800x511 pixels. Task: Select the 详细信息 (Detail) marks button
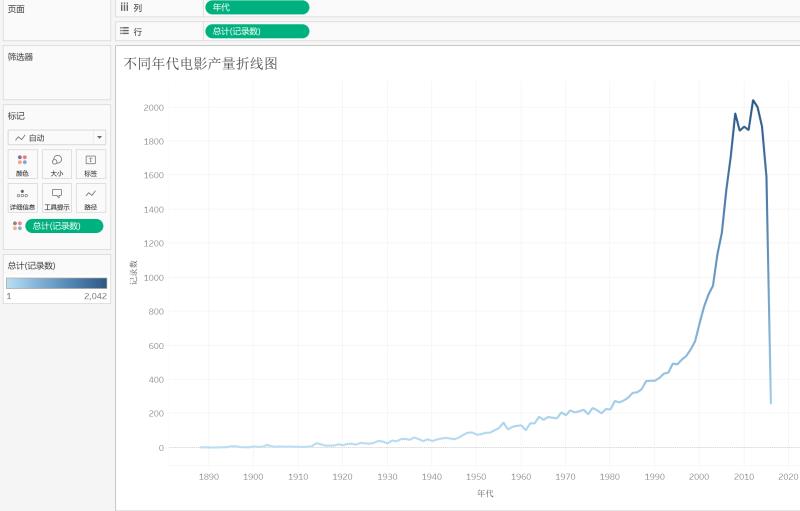pos(22,198)
